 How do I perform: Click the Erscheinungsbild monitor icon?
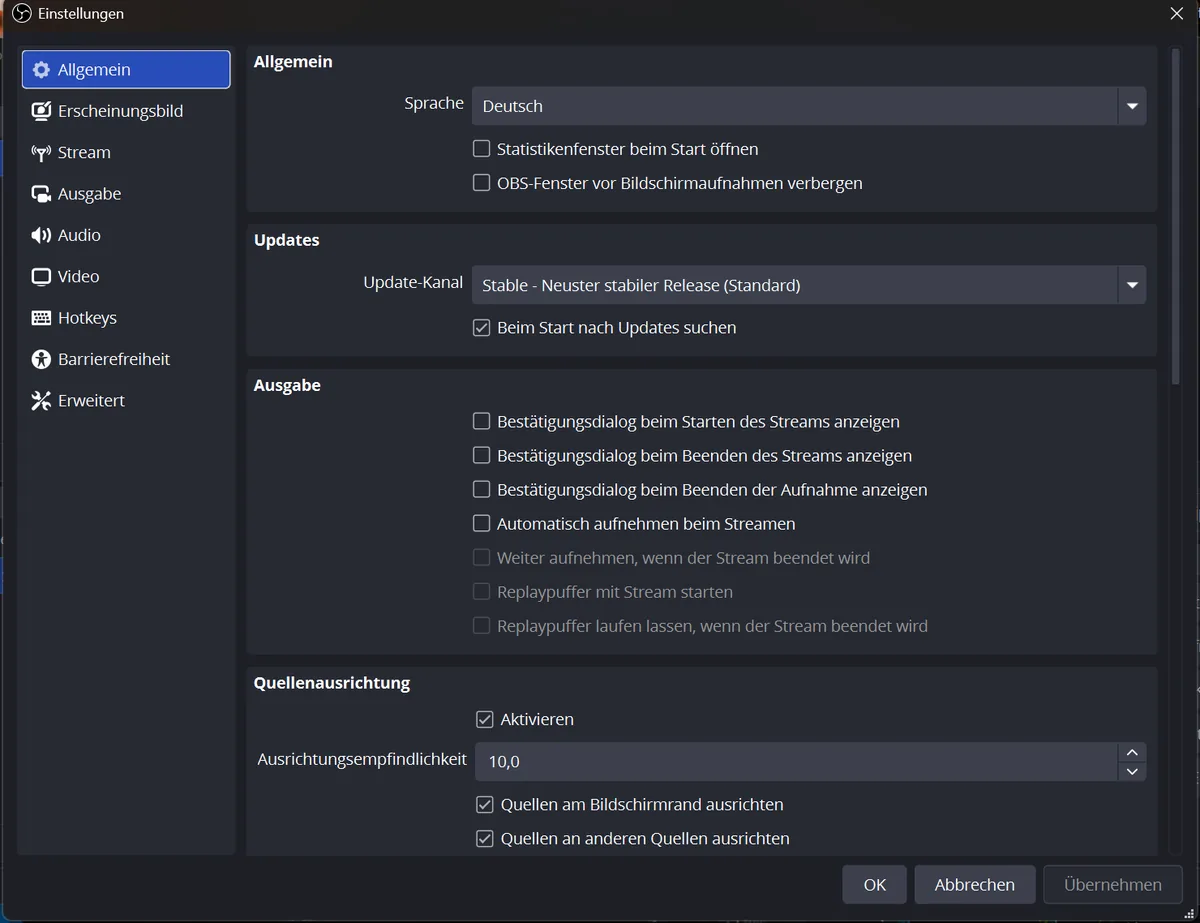41,111
